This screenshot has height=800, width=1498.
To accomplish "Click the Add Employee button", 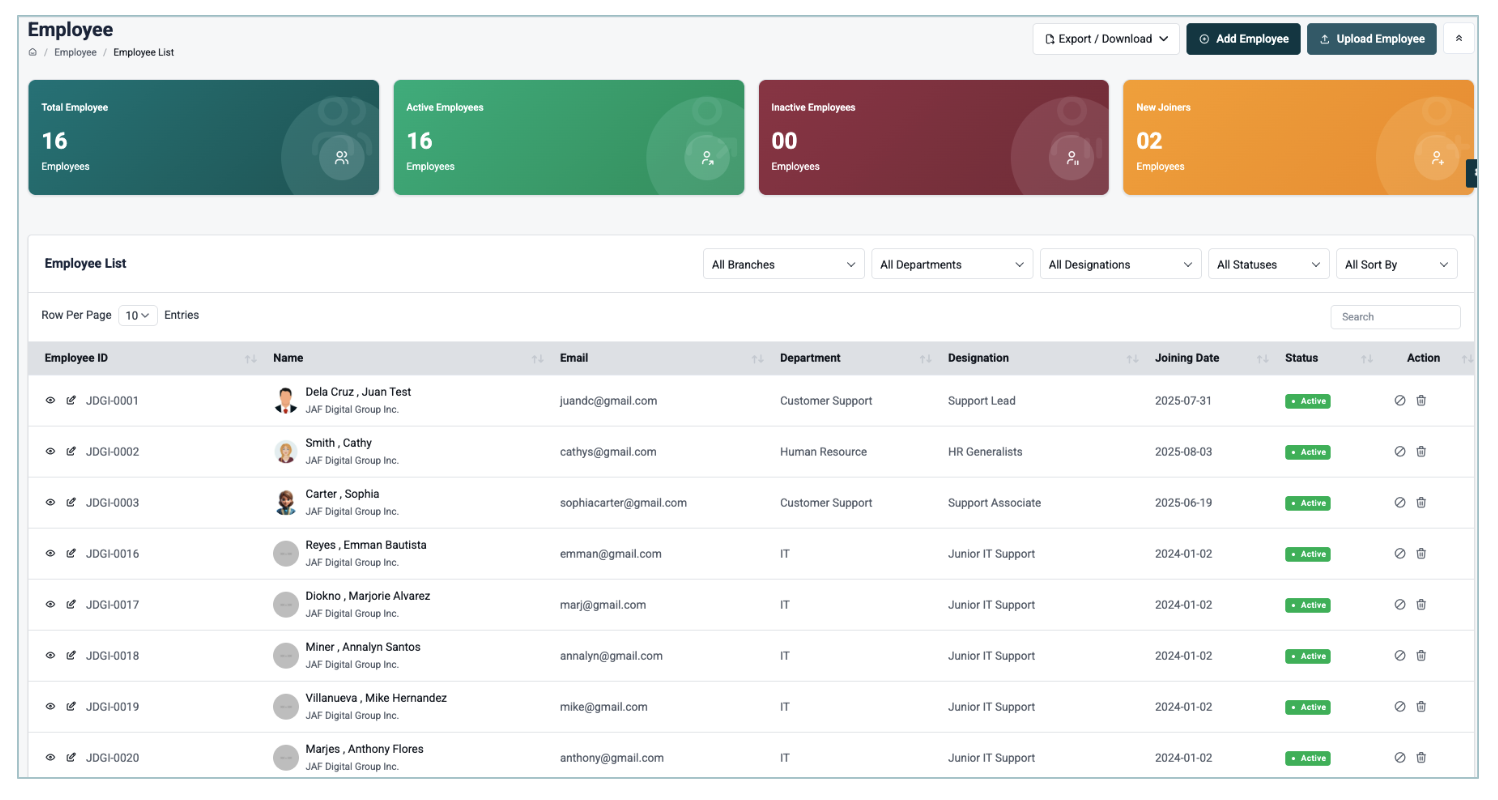I will [x=1243, y=39].
